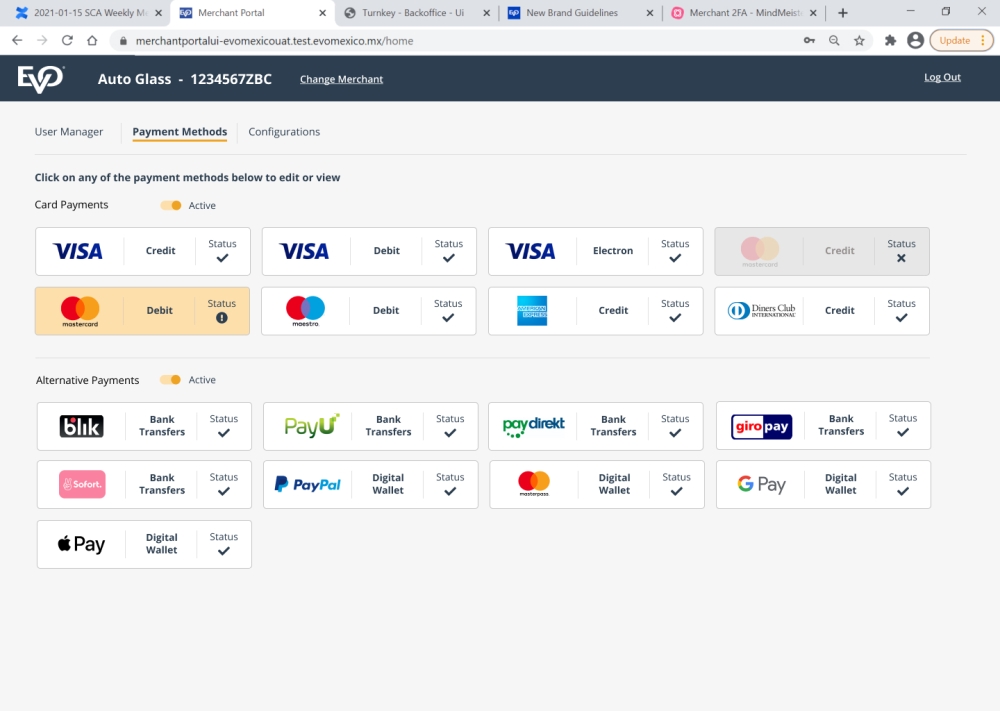
Task: Bookmark this page with the star icon
Action: 859,40
